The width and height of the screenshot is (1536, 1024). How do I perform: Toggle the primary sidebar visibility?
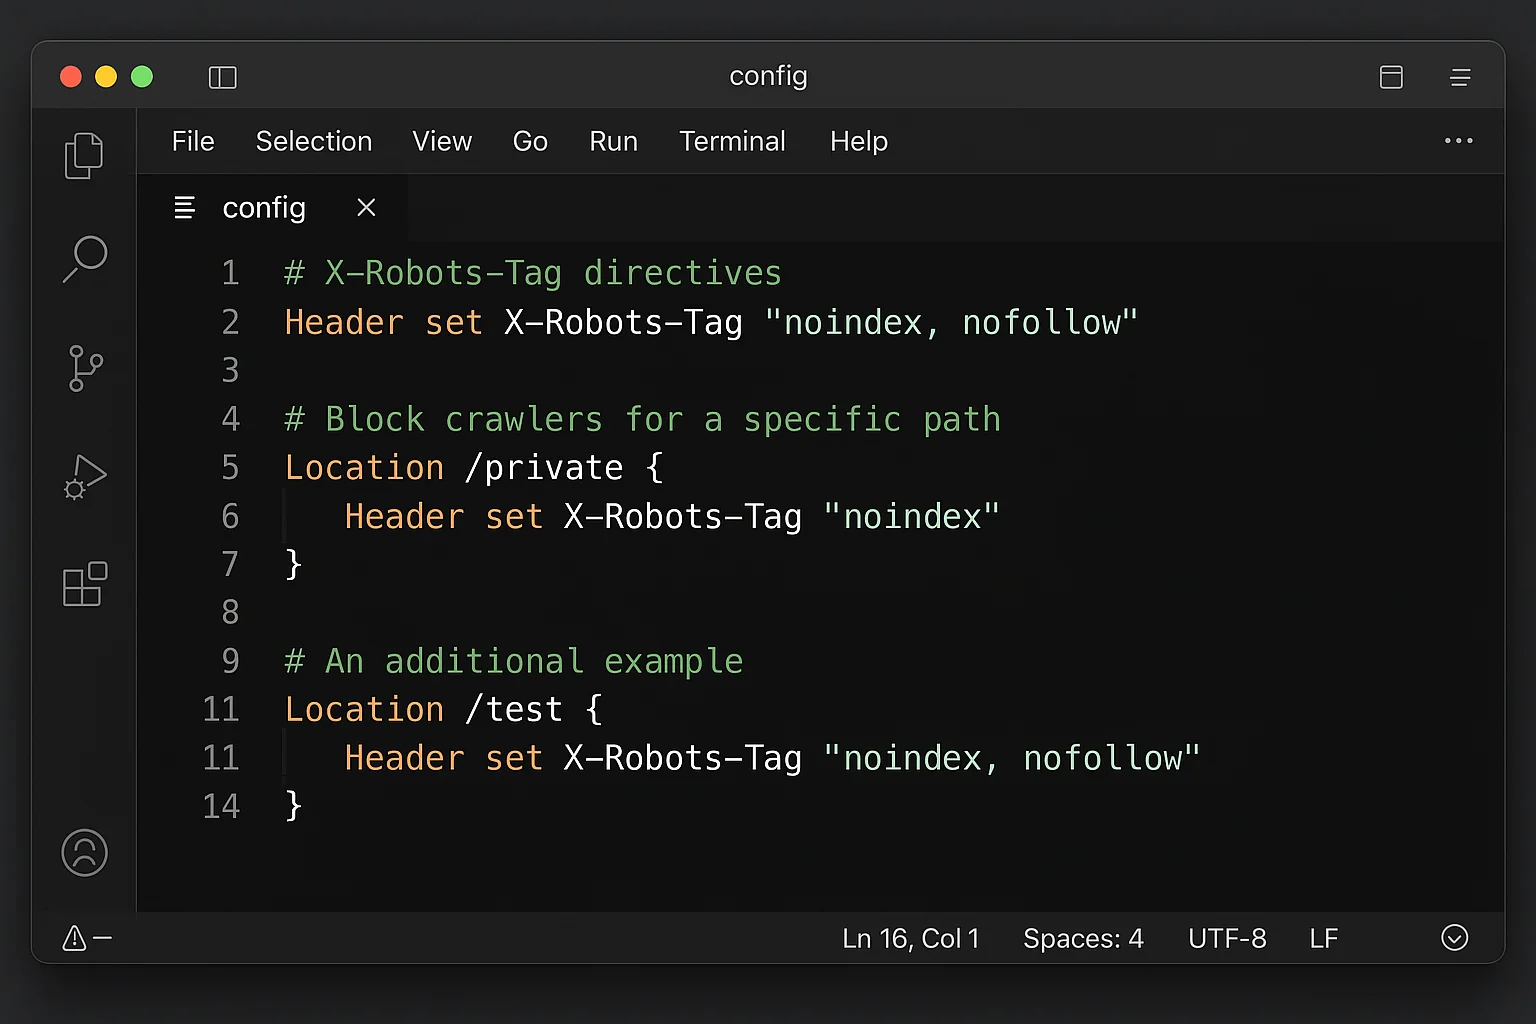coord(222,77)
